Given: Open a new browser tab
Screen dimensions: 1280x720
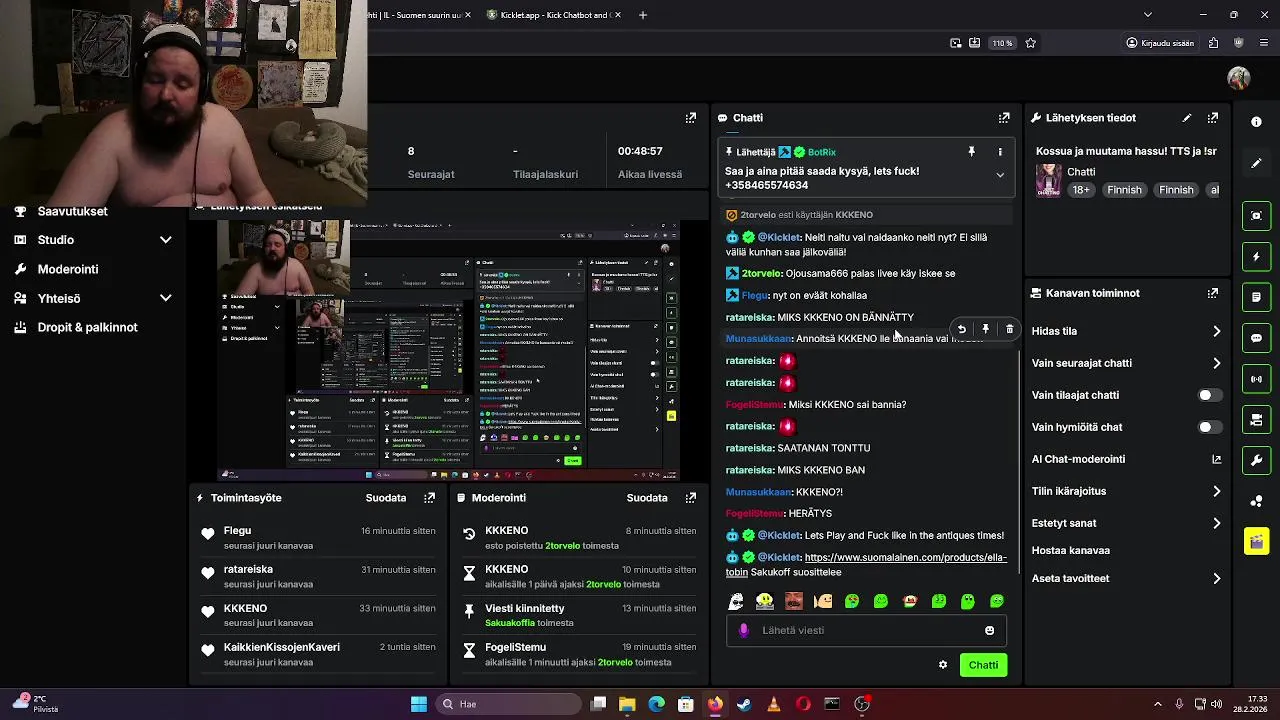Looking at the screenshot, I should (643, 15).
